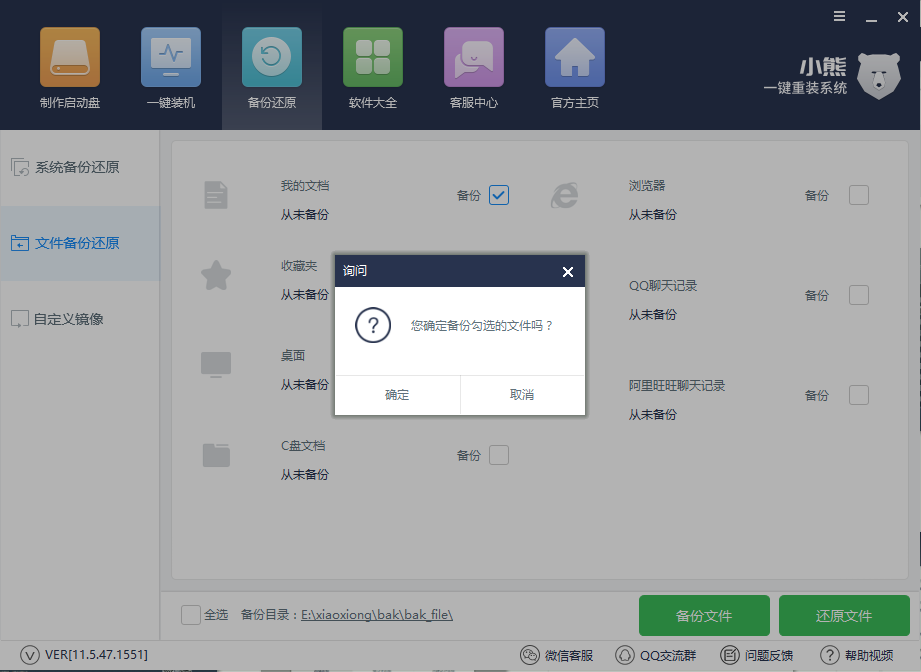Click the QQ聊天记录 item title
Image resolution: width=921 pixels, height=672 pixels.
(663, 285)
